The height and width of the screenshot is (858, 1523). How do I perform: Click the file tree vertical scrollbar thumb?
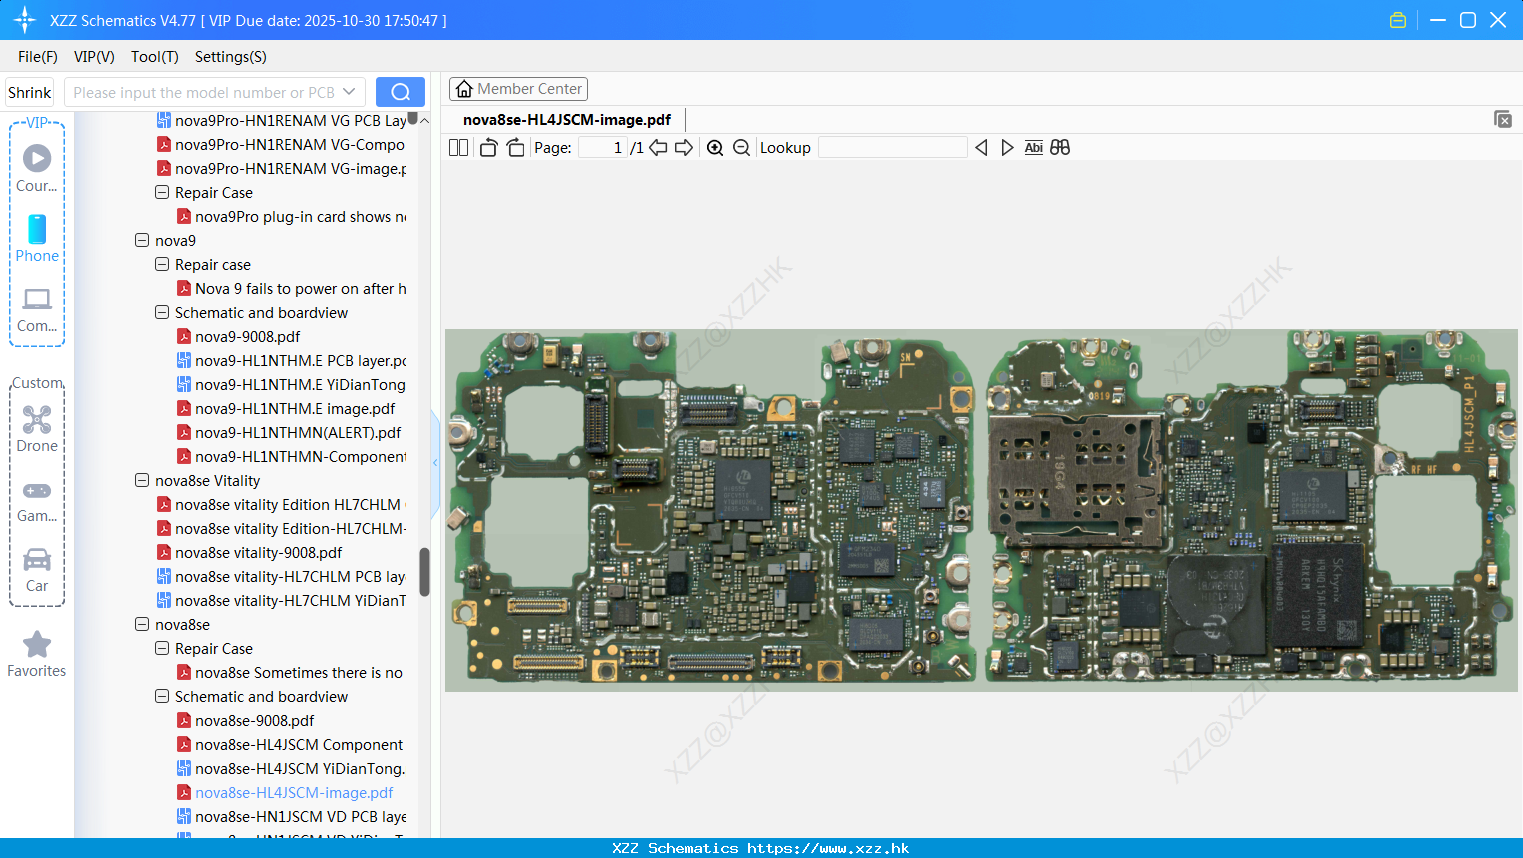click(x=424, y=572)
